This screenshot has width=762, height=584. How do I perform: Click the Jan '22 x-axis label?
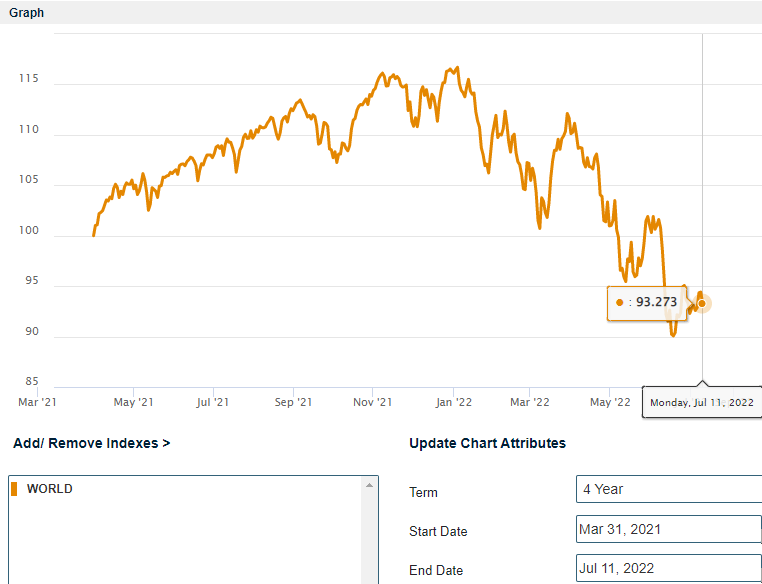coord(451,402)
